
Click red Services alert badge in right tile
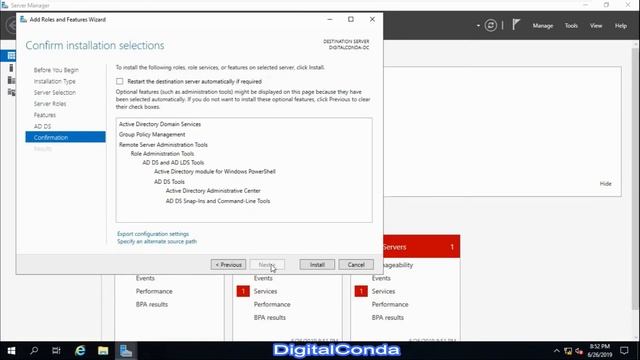click(x=361, y=291)
